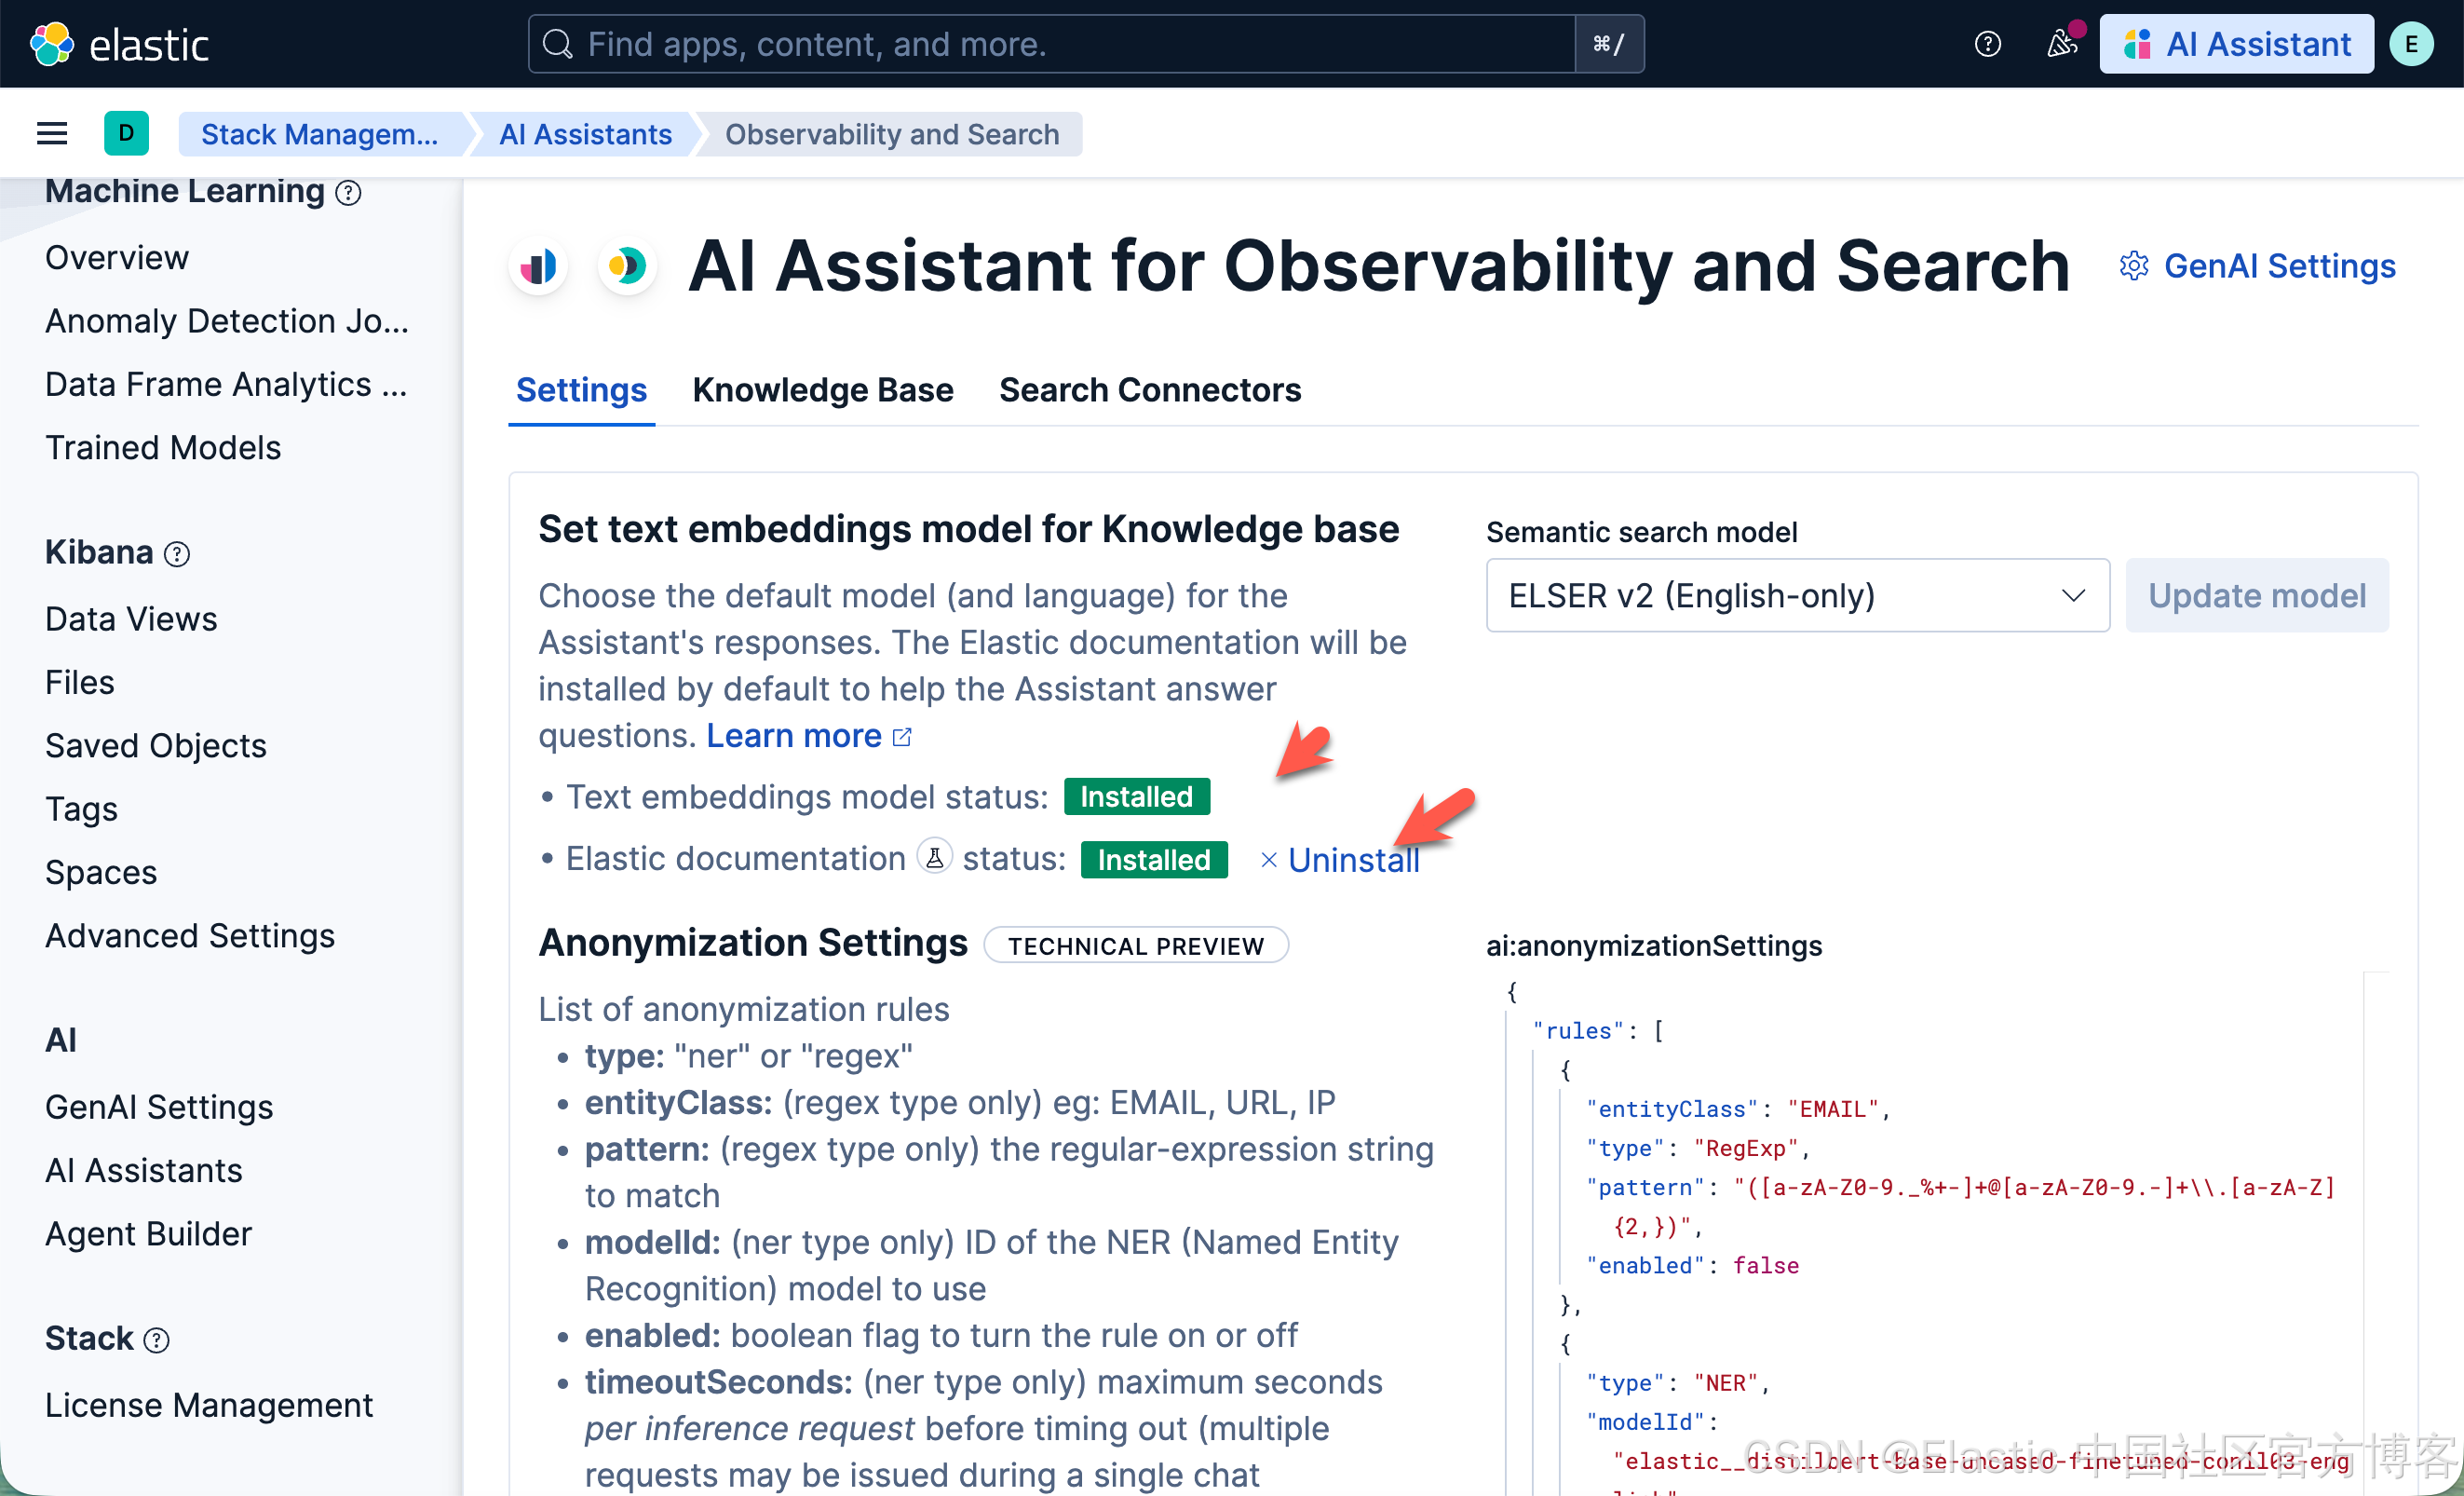The width and height of the screenshot is (2464, 1496).
Task: Open Trained Models in the sidebar
Action: (163, 447)
